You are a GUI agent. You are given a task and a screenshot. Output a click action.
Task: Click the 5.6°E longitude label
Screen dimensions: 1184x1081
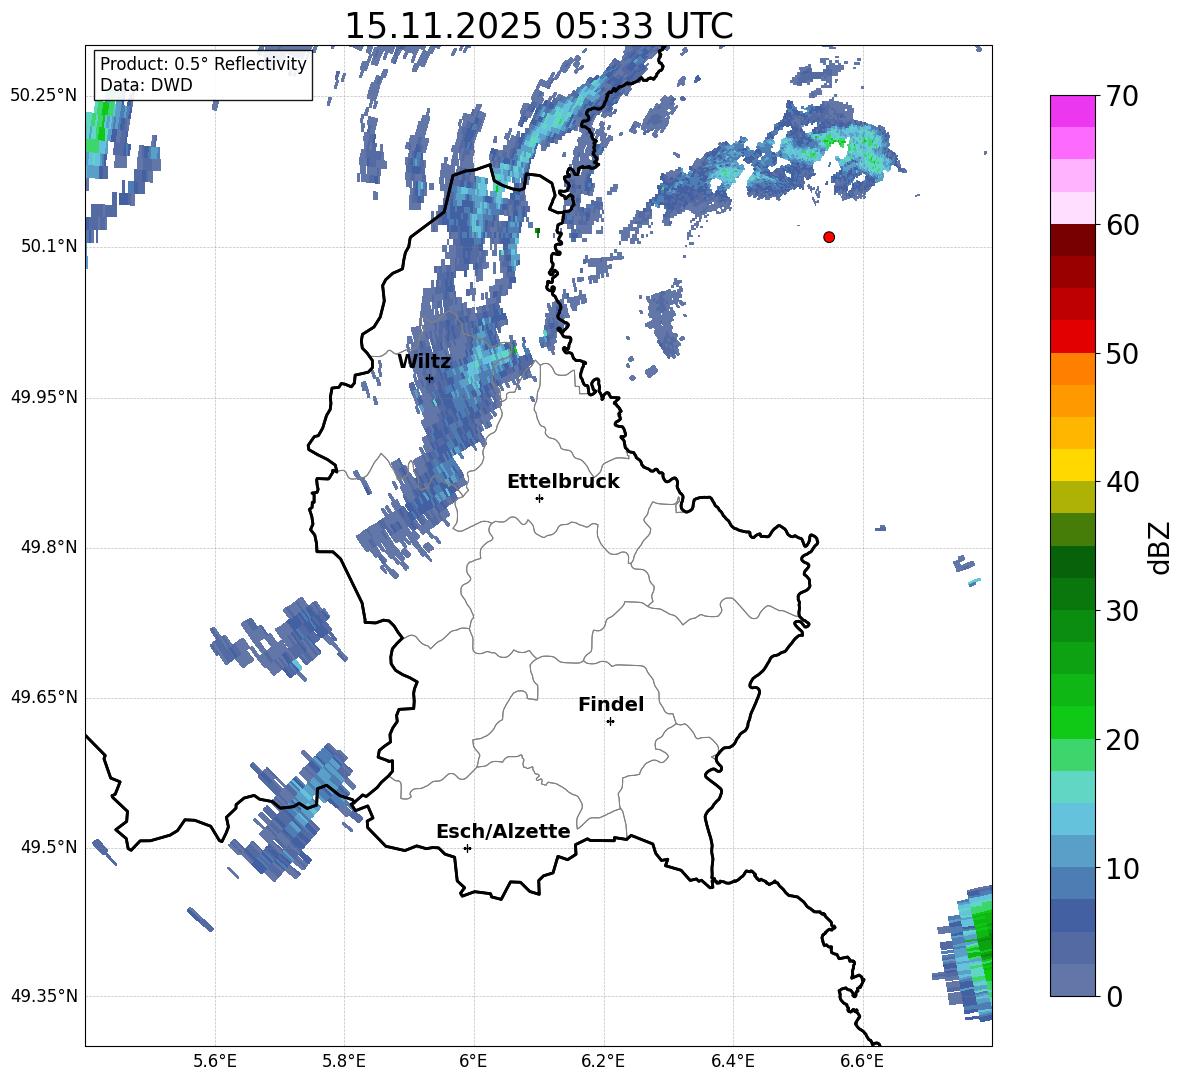[215, 1062]
